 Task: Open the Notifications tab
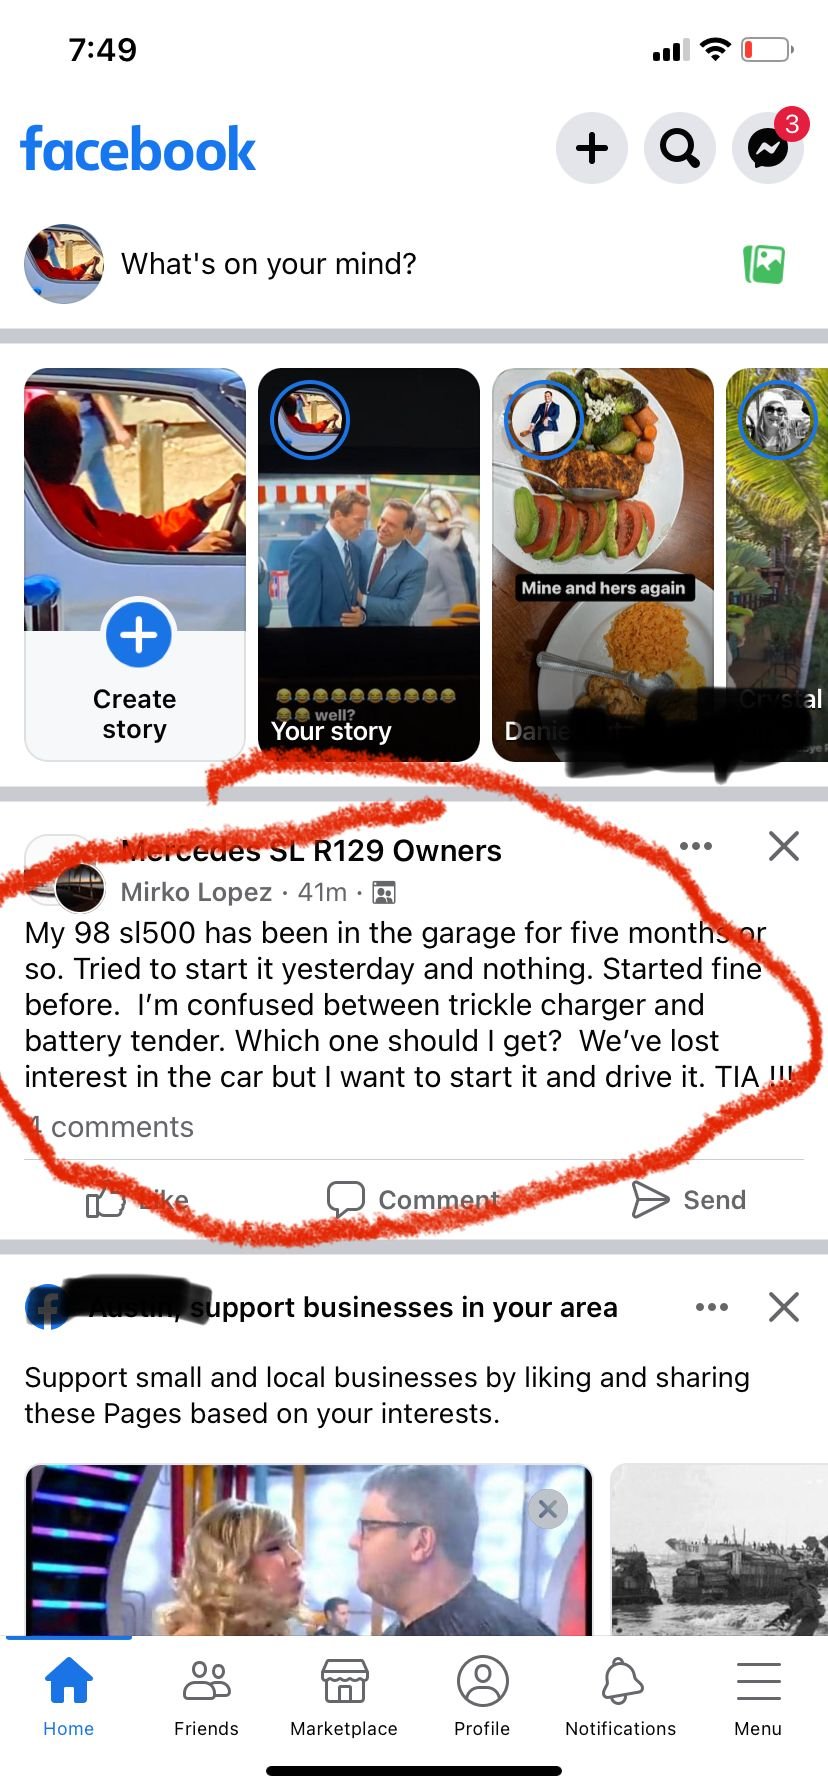click(x=620, y=1698)
